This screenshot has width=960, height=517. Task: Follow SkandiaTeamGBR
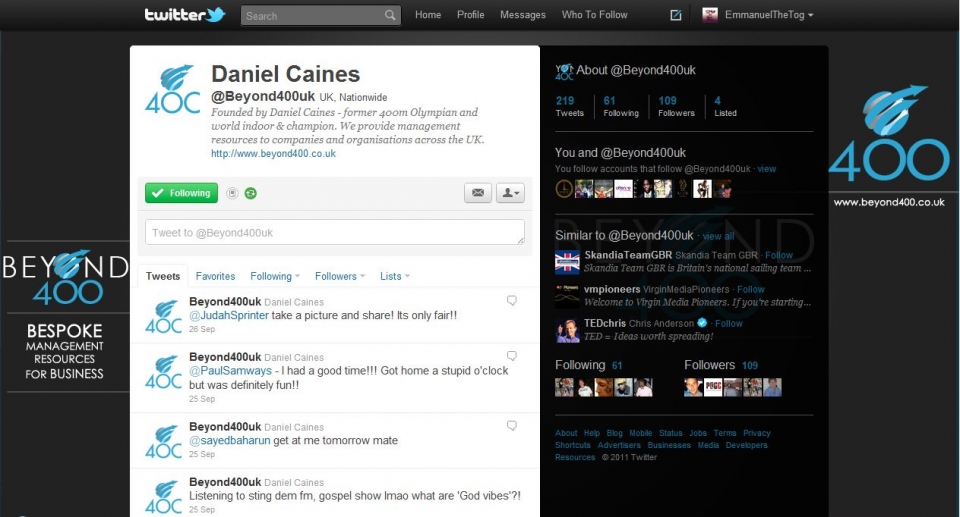(779, 255)
